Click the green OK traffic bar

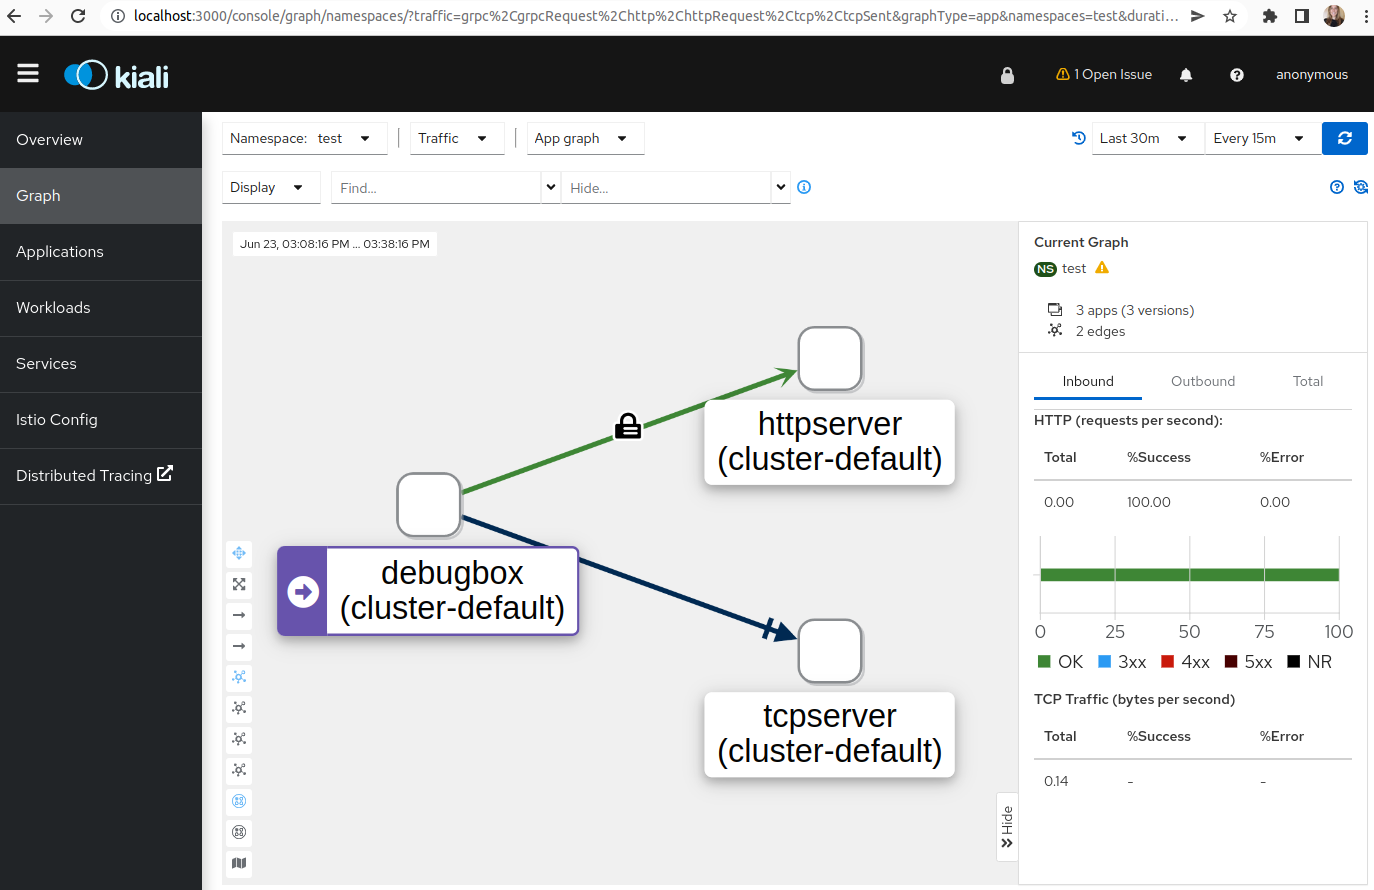point(1189,575)
